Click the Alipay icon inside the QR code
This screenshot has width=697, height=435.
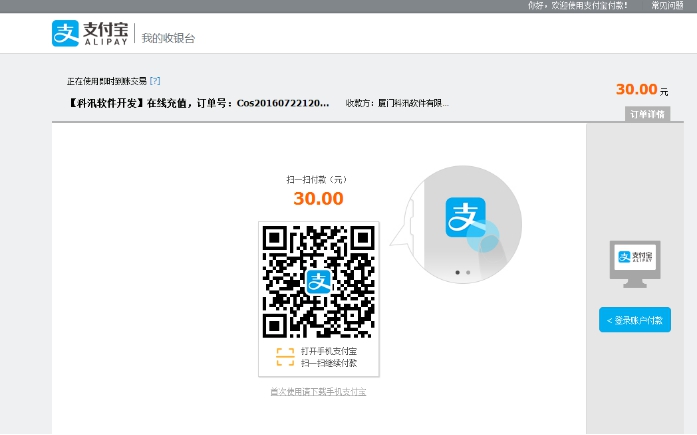click(318, 281)
